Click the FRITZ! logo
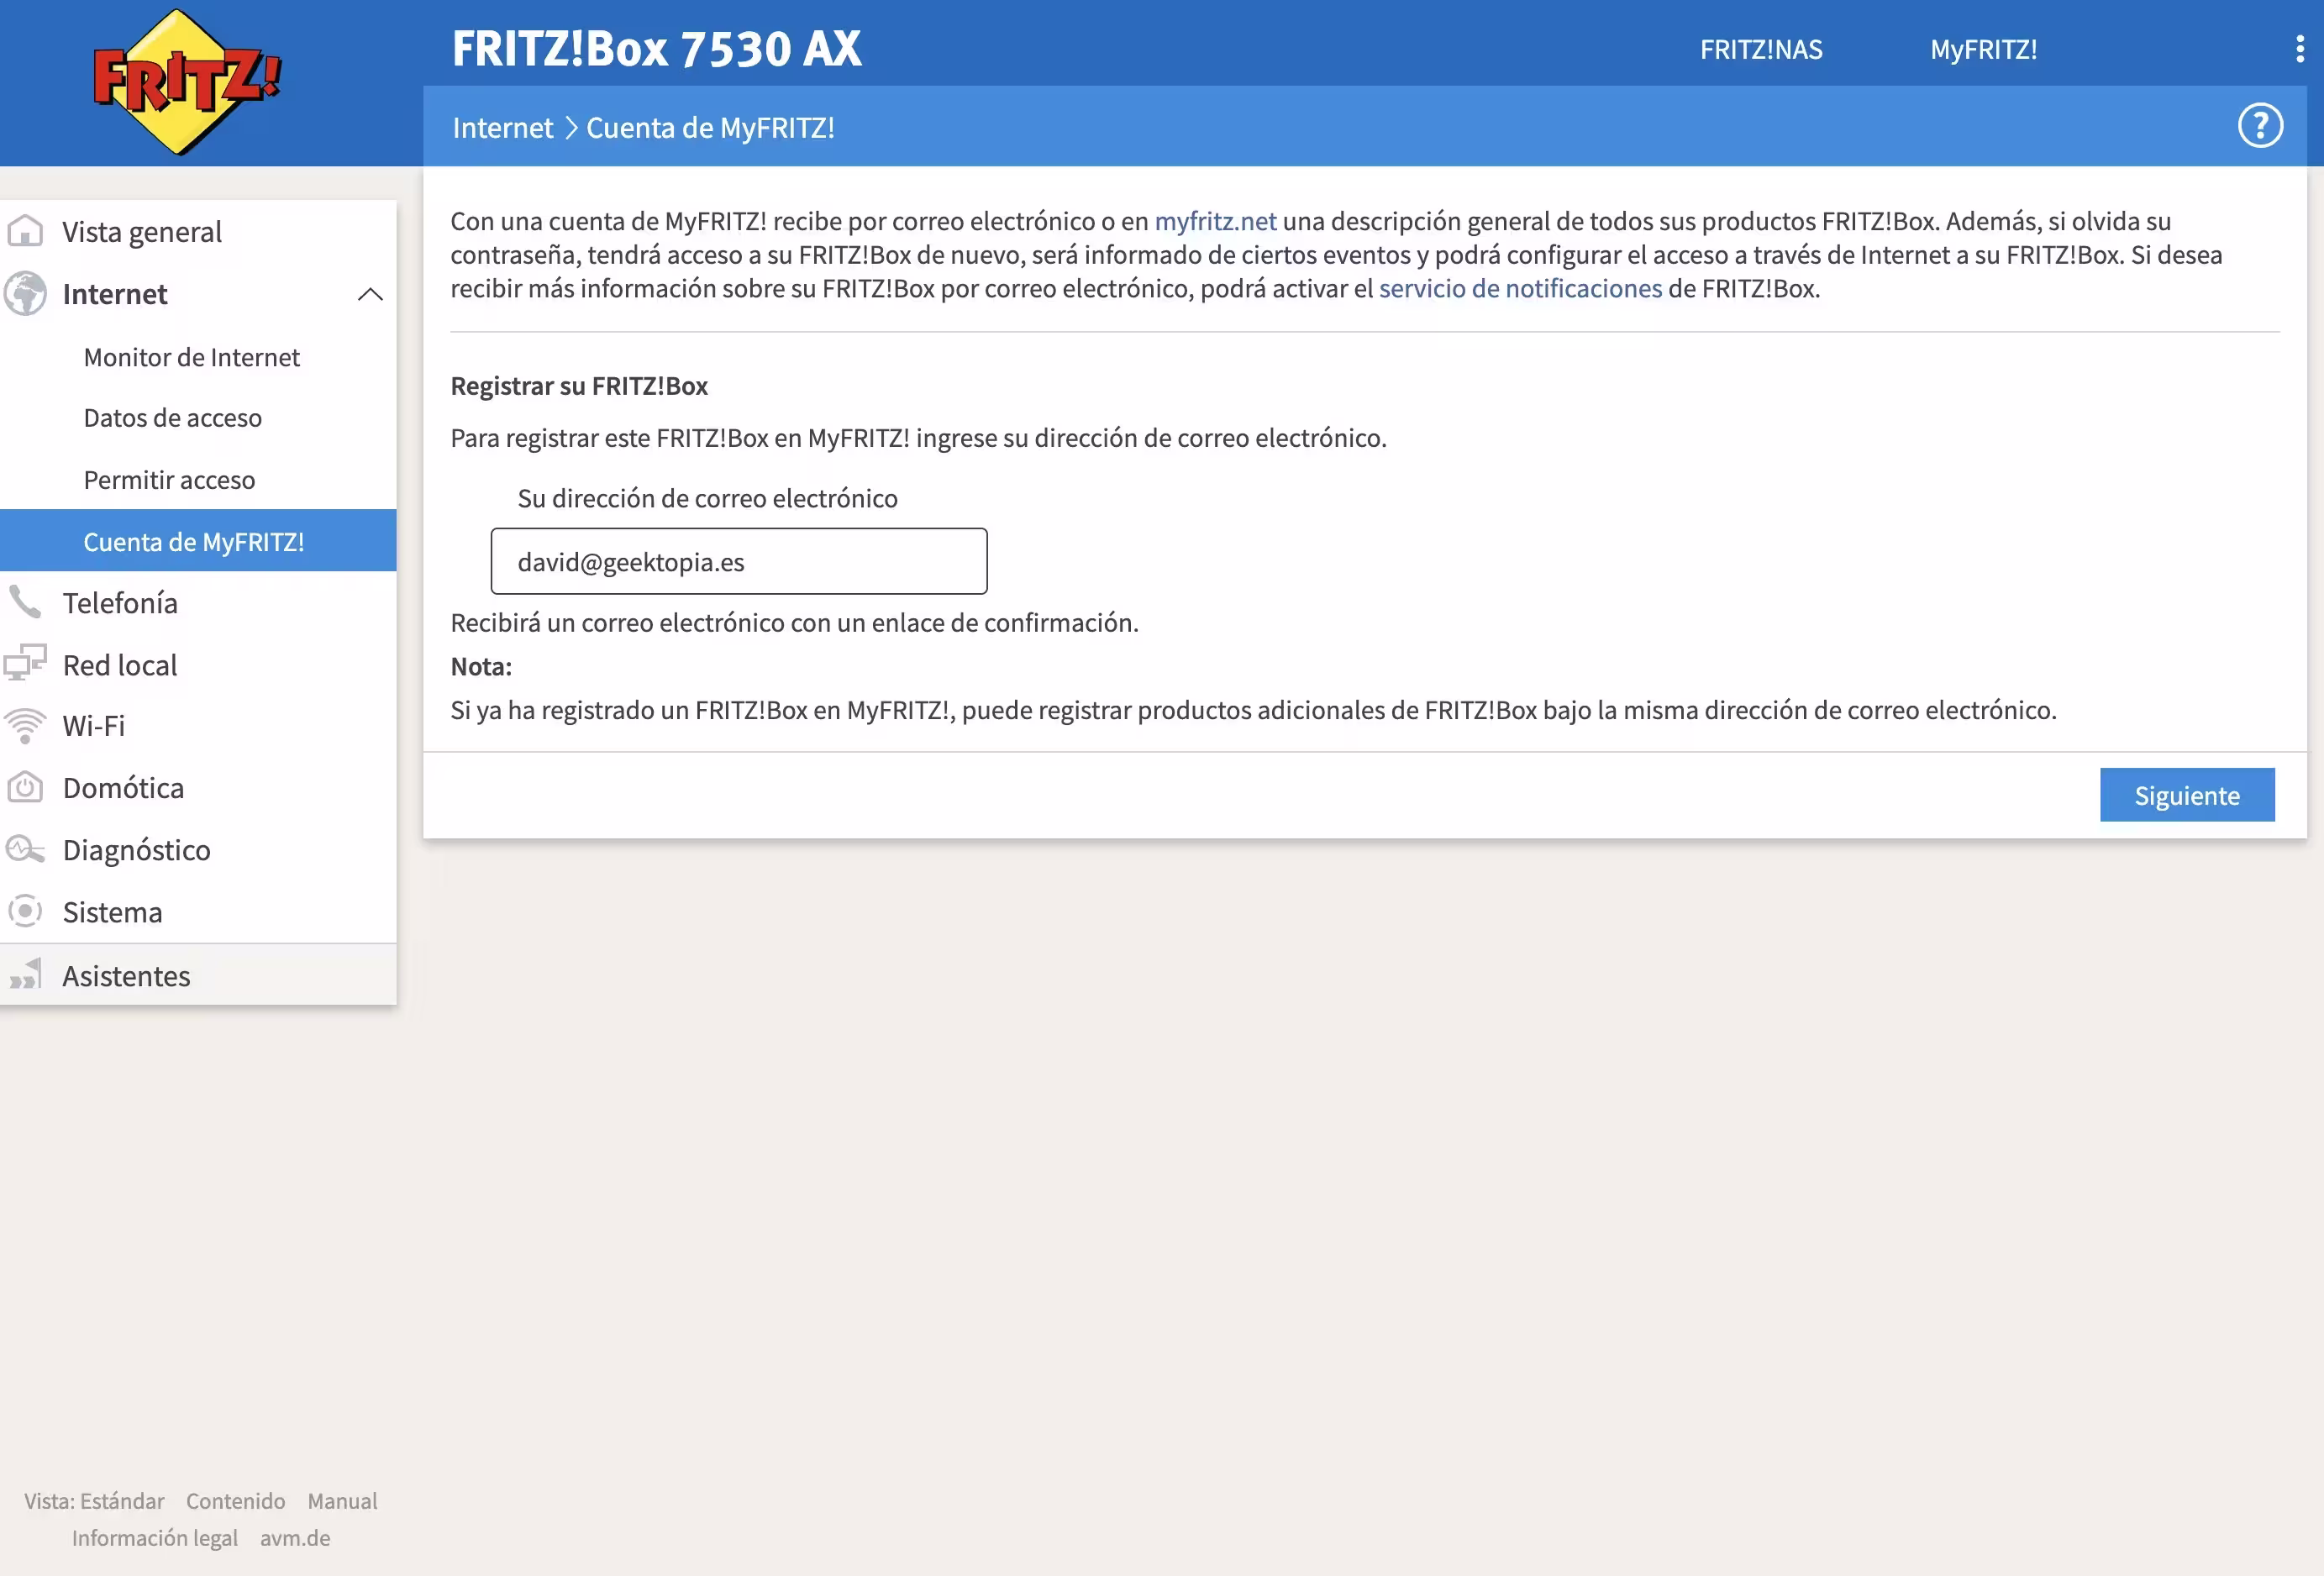2324x1576 pixels. (187, 82)
